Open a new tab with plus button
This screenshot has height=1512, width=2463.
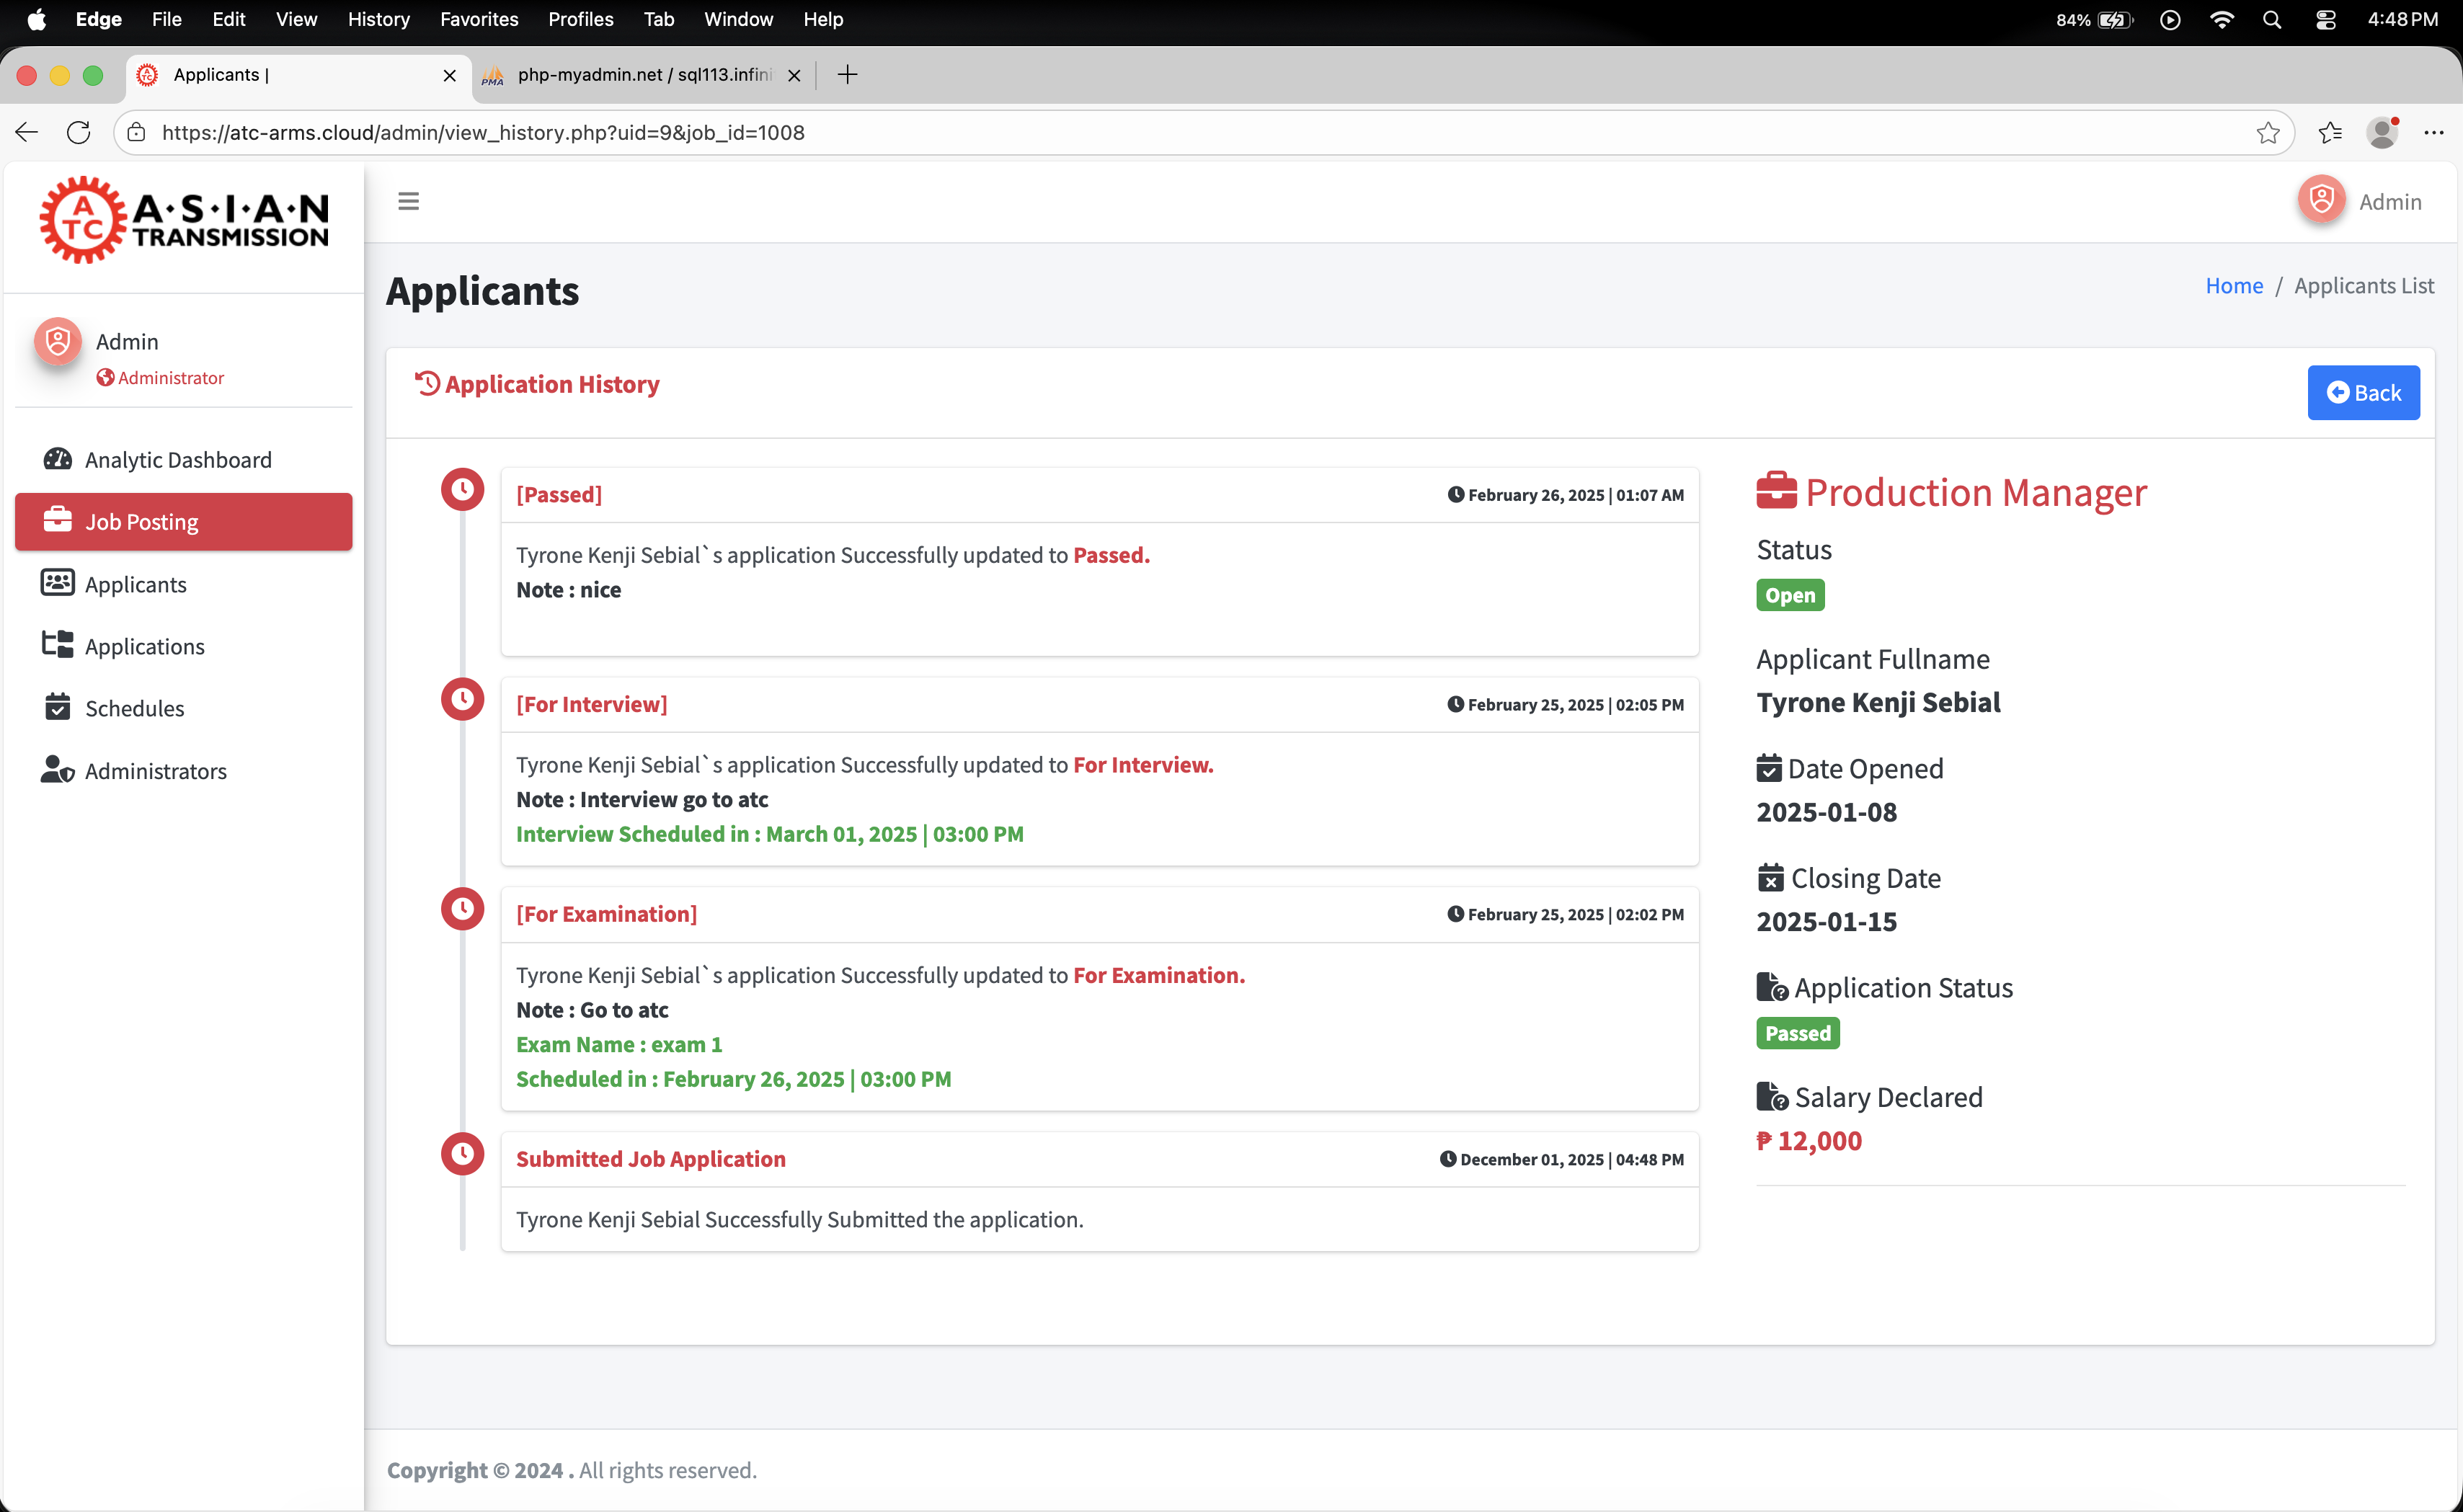(x=847, y=75)
